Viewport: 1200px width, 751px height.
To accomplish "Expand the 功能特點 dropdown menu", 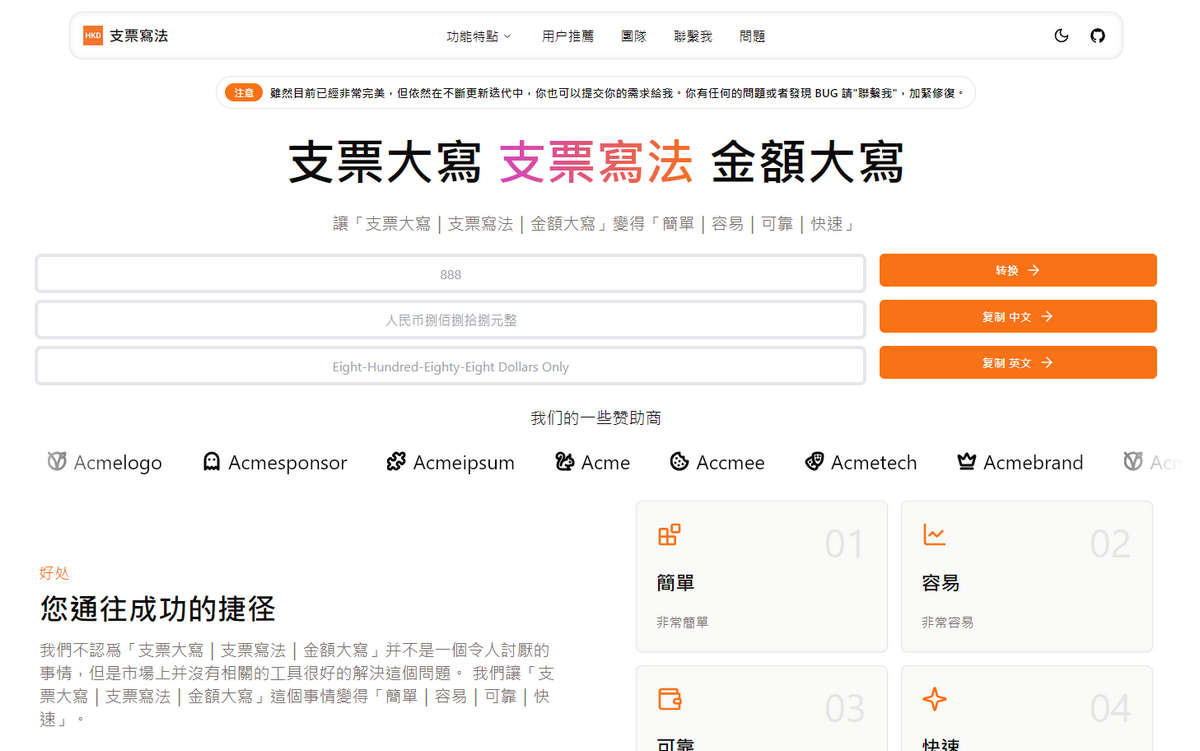I will click(x=479, y=36).
